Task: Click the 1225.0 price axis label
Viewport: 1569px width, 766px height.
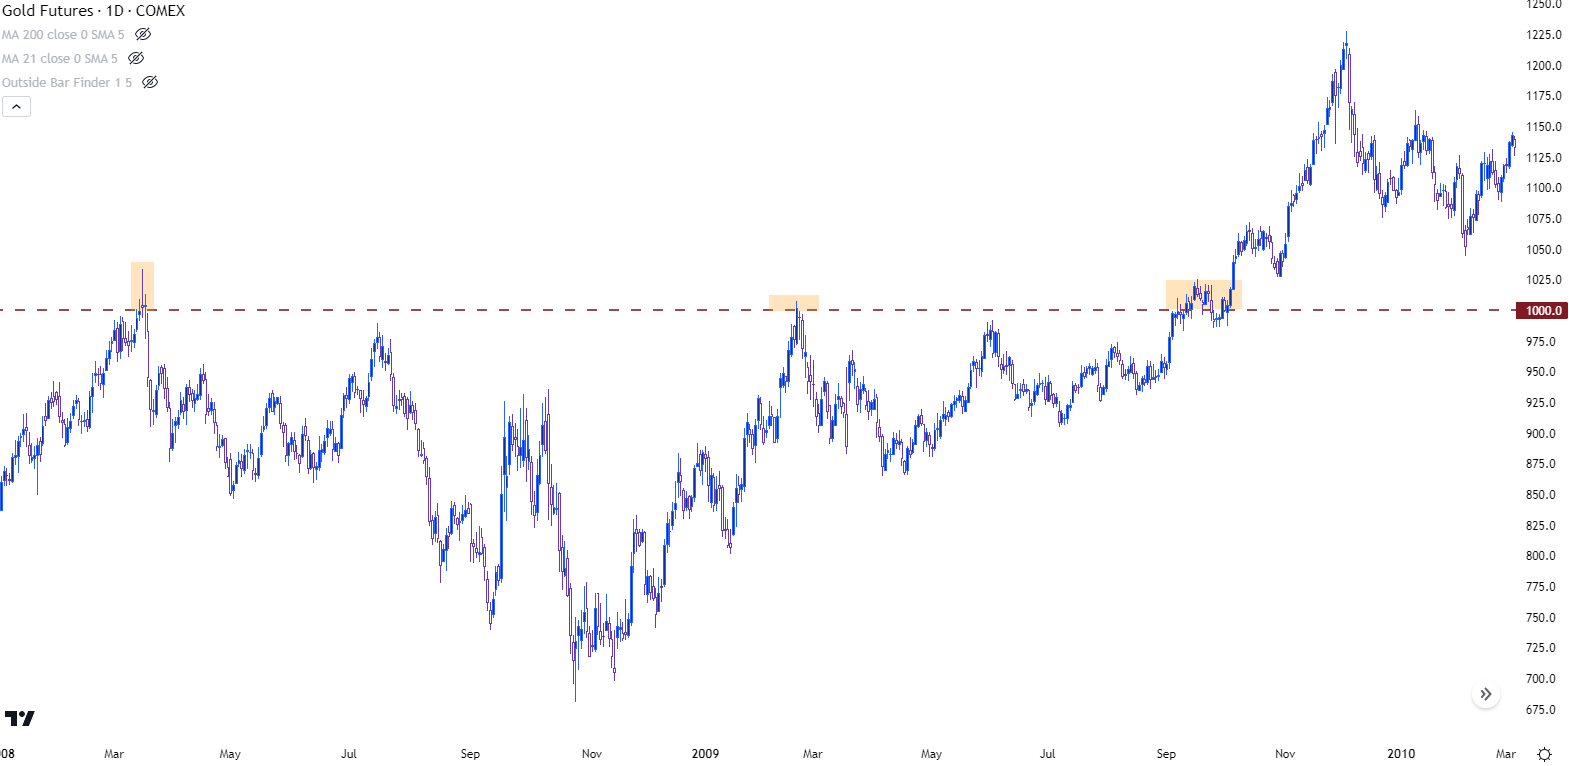Action: click(1543, 35)
